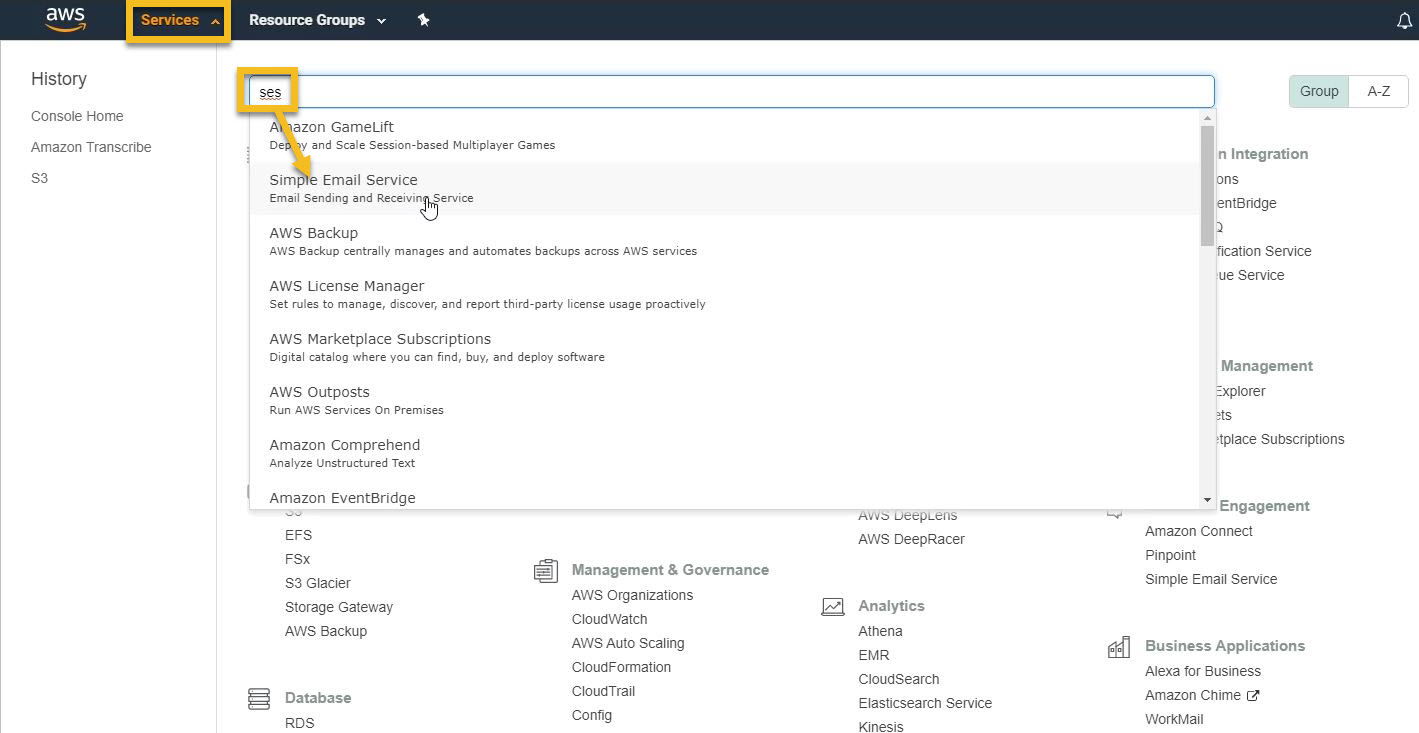Click the Business Applications category icon
The width and height of the screenshot is (1419, 733).
coord(1118,647)
